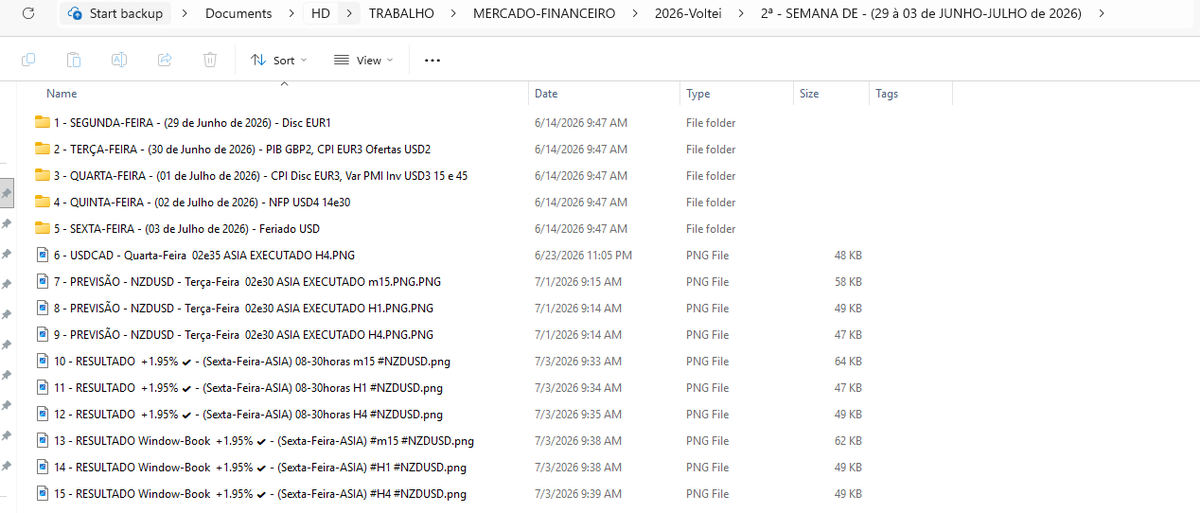Select '6 - USDCAD - Quarta-Feira' file name

tap(204, 255)
